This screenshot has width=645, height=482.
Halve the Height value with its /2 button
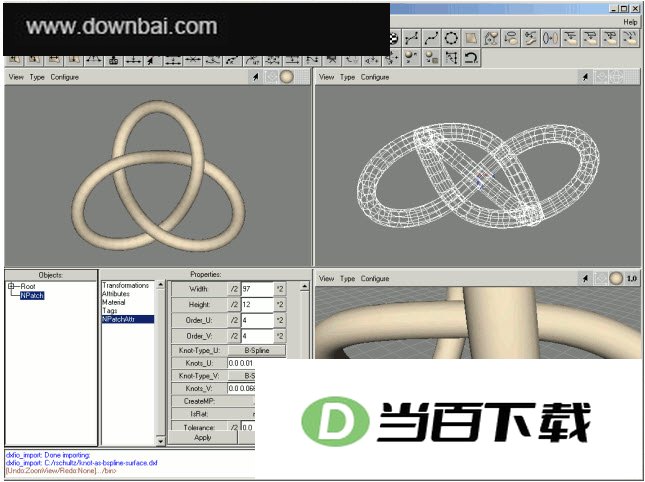(234, 305)
